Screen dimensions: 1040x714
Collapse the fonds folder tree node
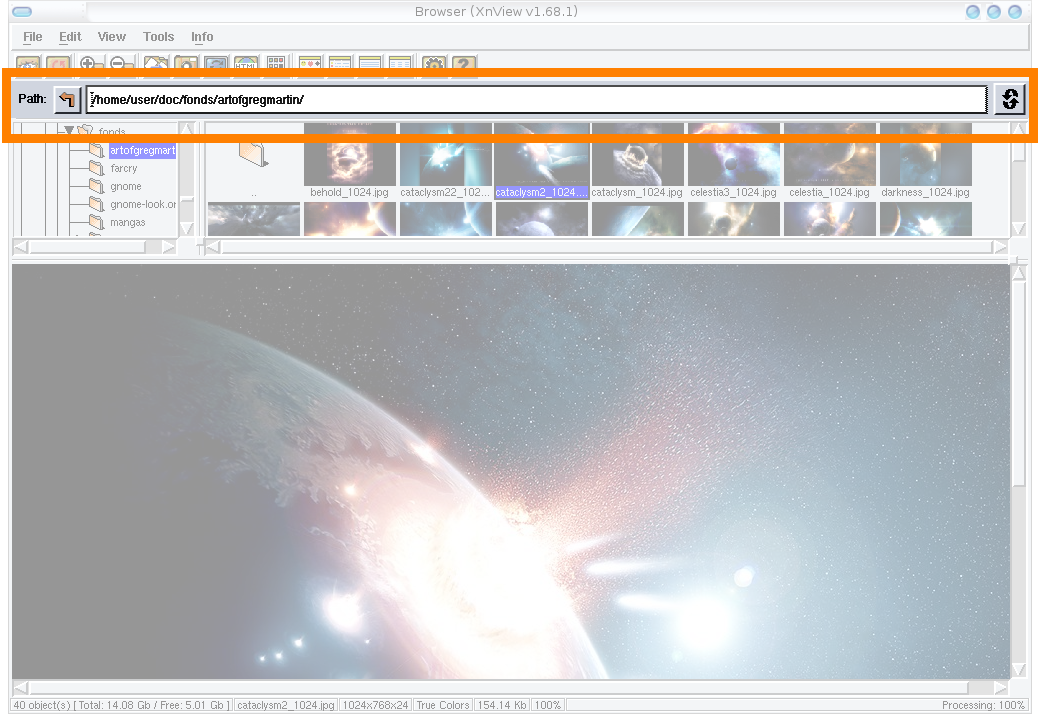coord(69,131)
